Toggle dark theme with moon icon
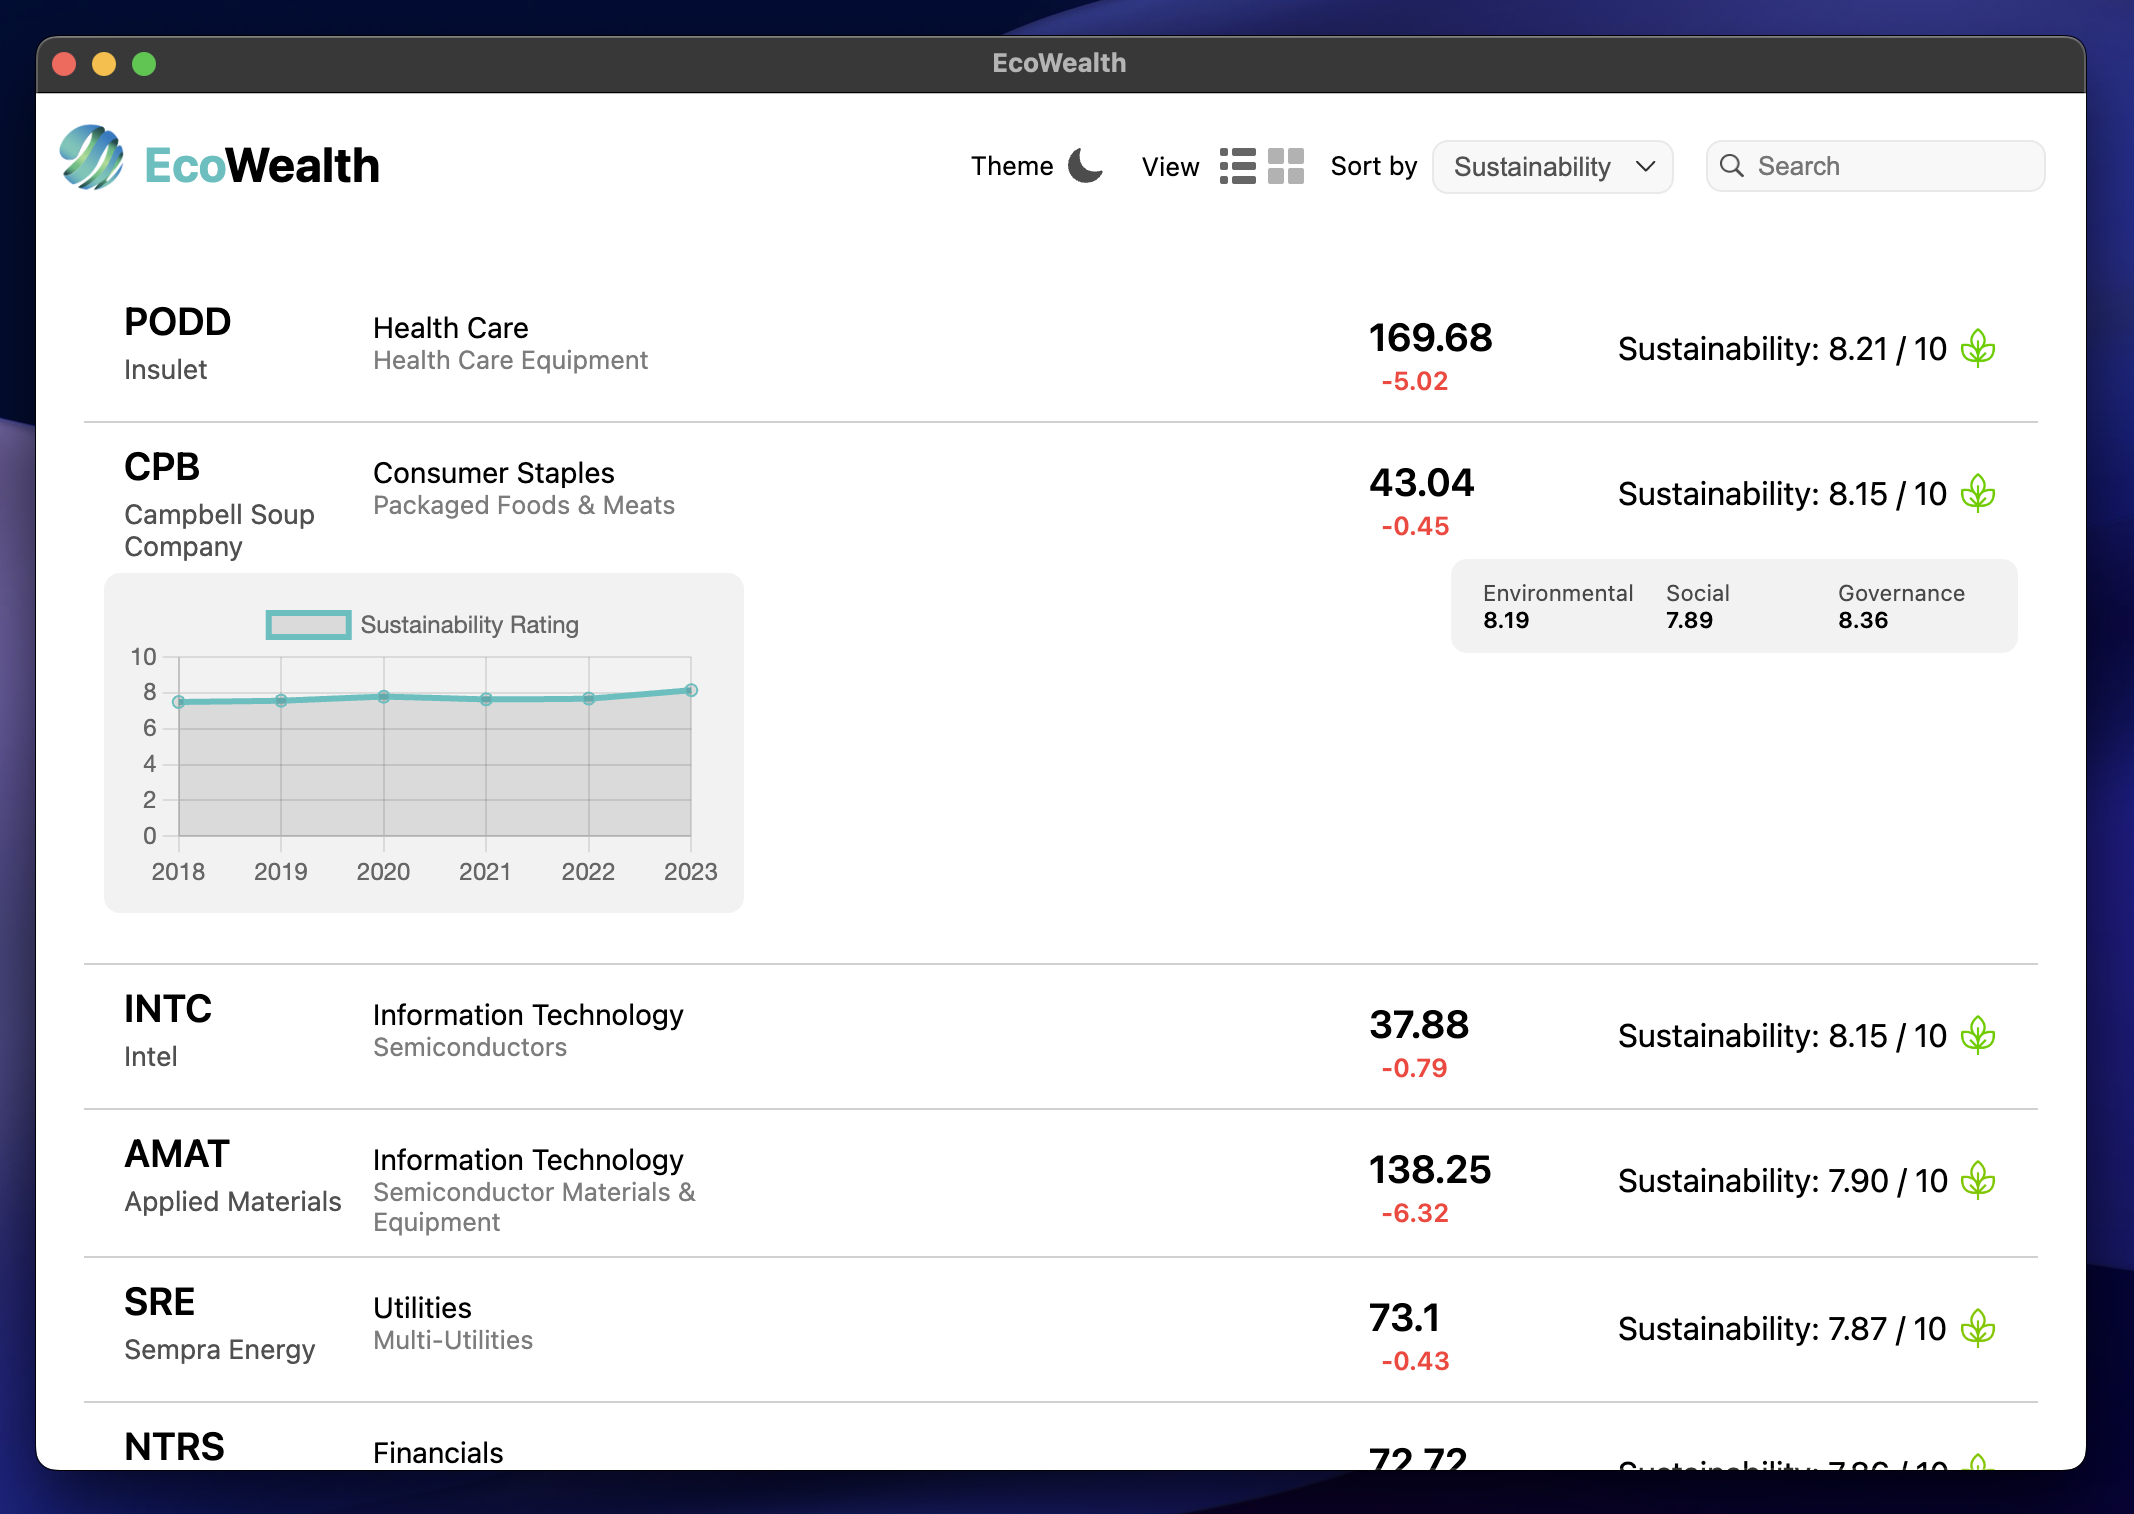This screenshot has height=1514, width=2134. click(1085, 166)
